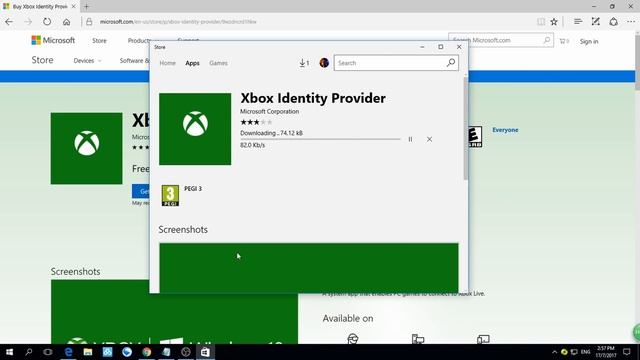This screenshot has width=640, height=360.
Task: Open Action Center notifications icon
Action: click(627, 352)
